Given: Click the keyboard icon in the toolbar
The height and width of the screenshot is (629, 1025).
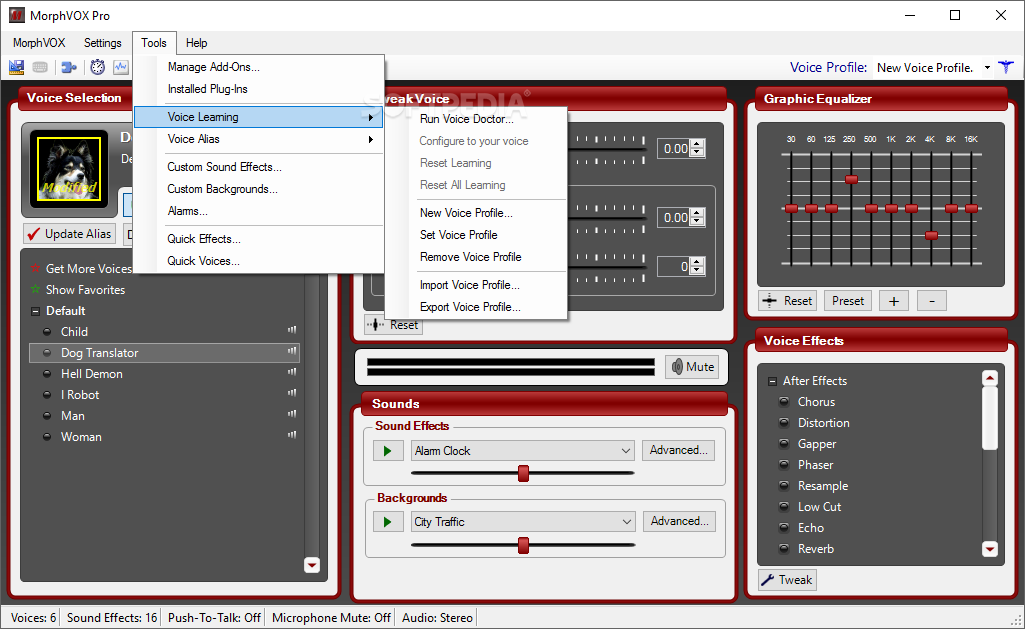Looking at the screenshot, I should pyautogui.click(x=40, y=67).
